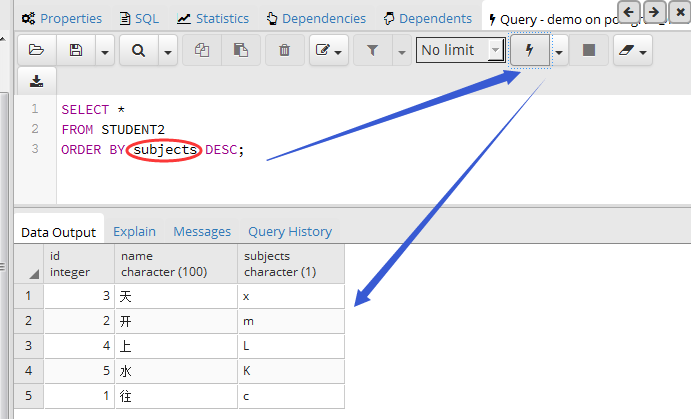The width and height of the screenshot is (691, 419).
Task: Select row number 5 header
Action: (x=29, y=396)
